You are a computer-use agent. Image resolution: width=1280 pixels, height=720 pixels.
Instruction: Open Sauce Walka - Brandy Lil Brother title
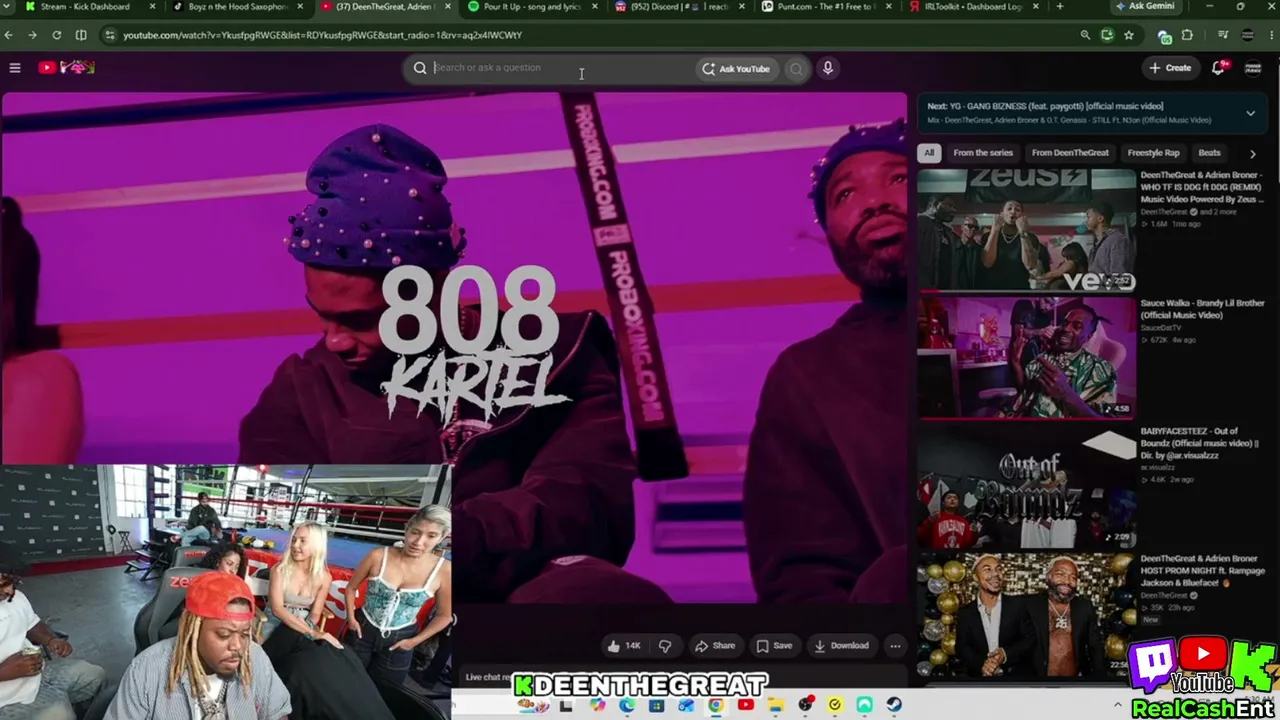coord(1202,309)
